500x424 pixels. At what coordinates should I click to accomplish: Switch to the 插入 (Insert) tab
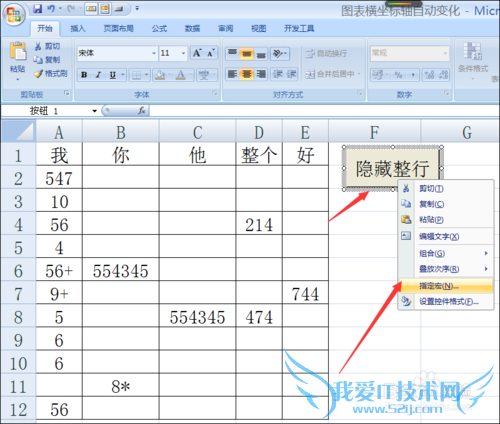[x=78, y=29]
